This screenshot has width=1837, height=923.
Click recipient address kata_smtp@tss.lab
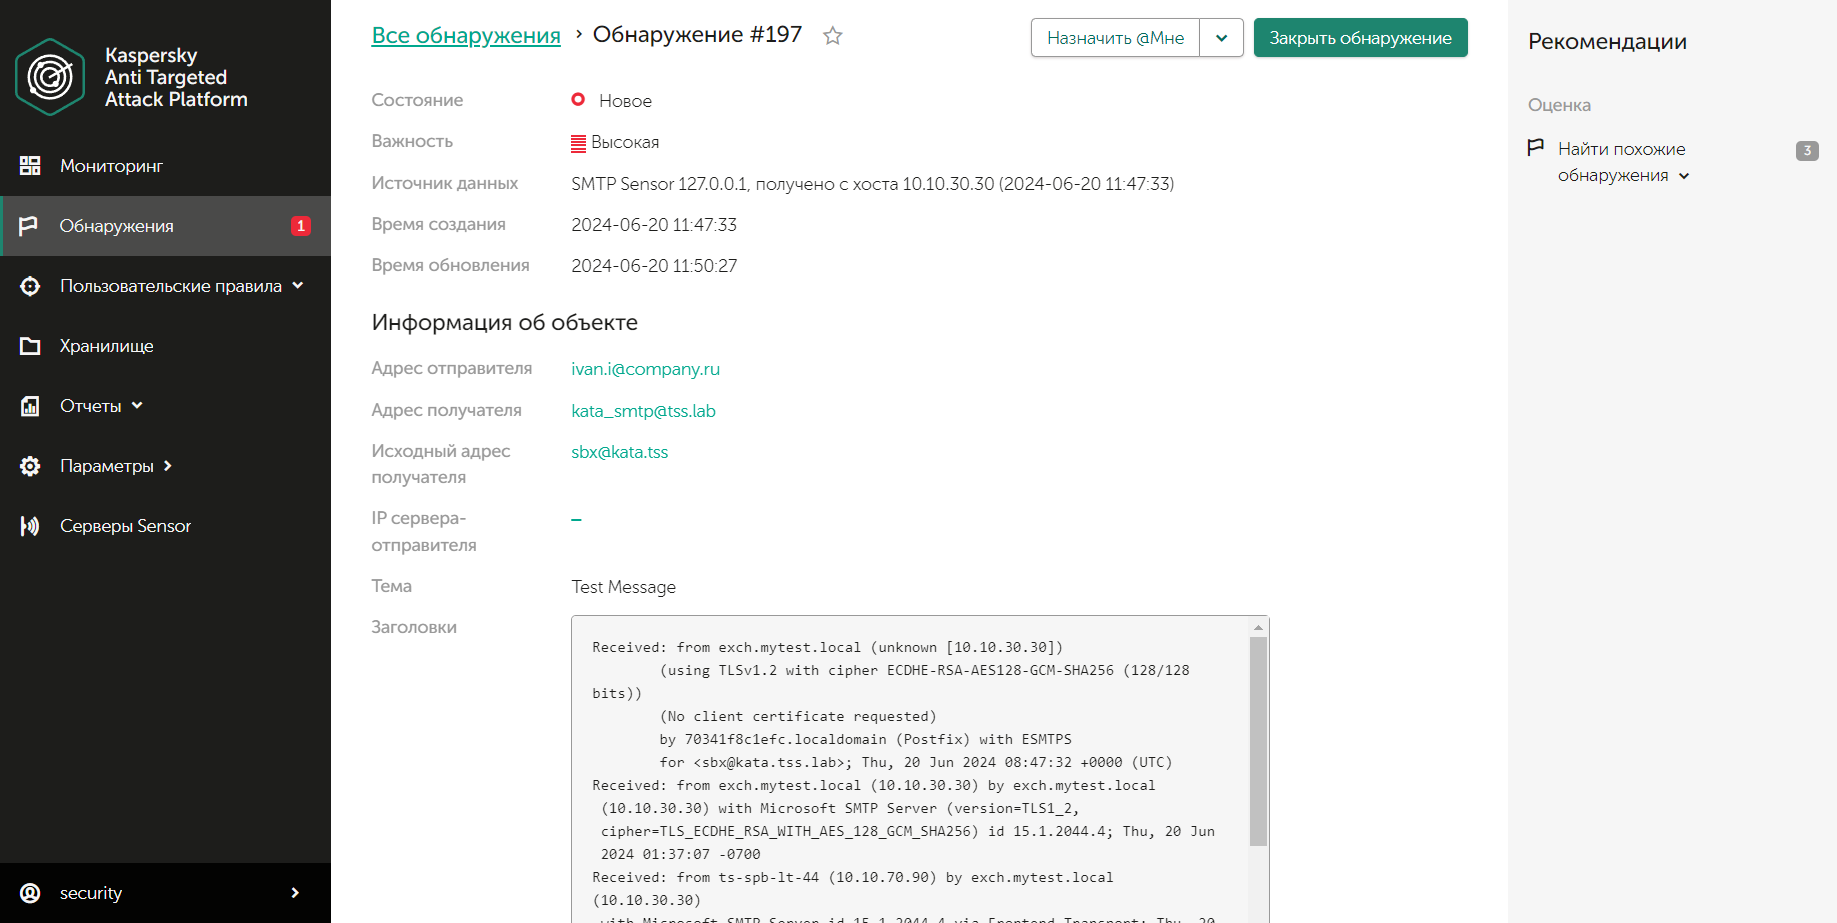[643, 411]
